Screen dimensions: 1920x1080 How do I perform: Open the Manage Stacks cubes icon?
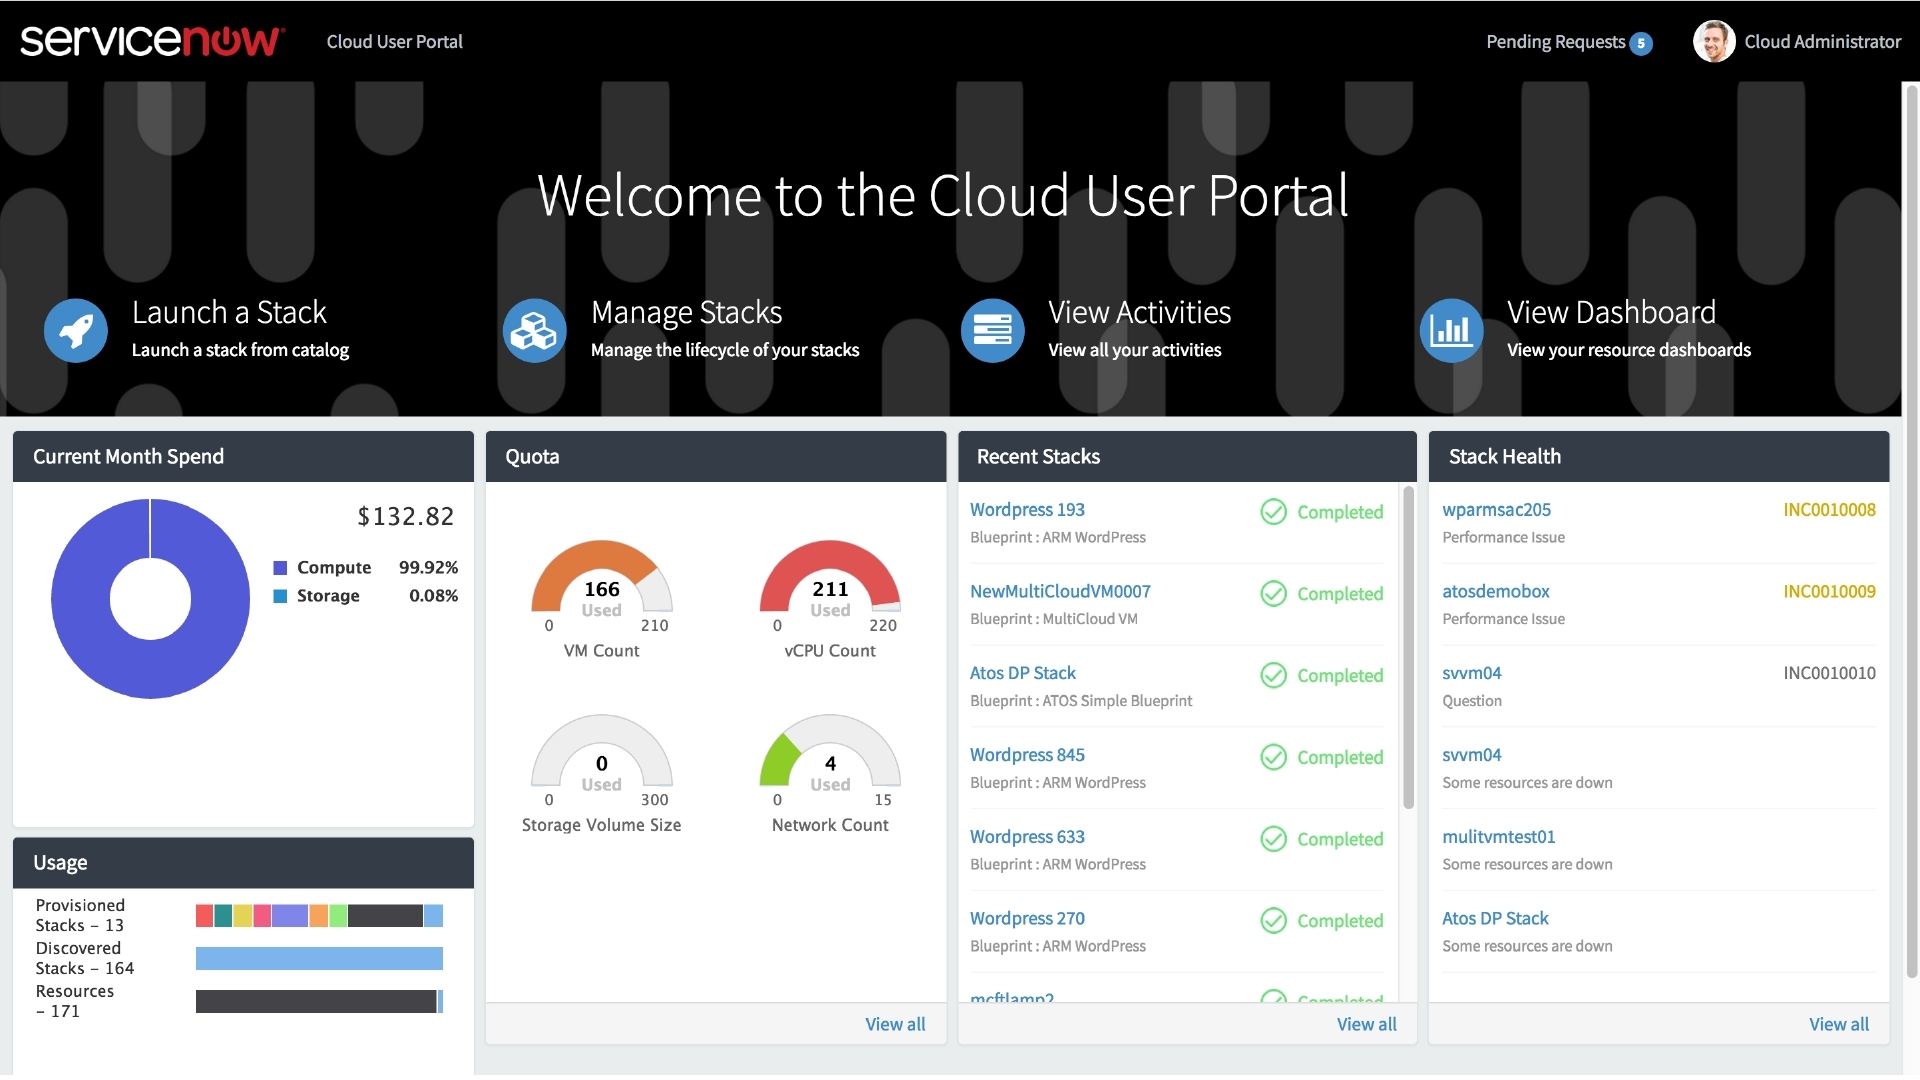coord(534,331)
